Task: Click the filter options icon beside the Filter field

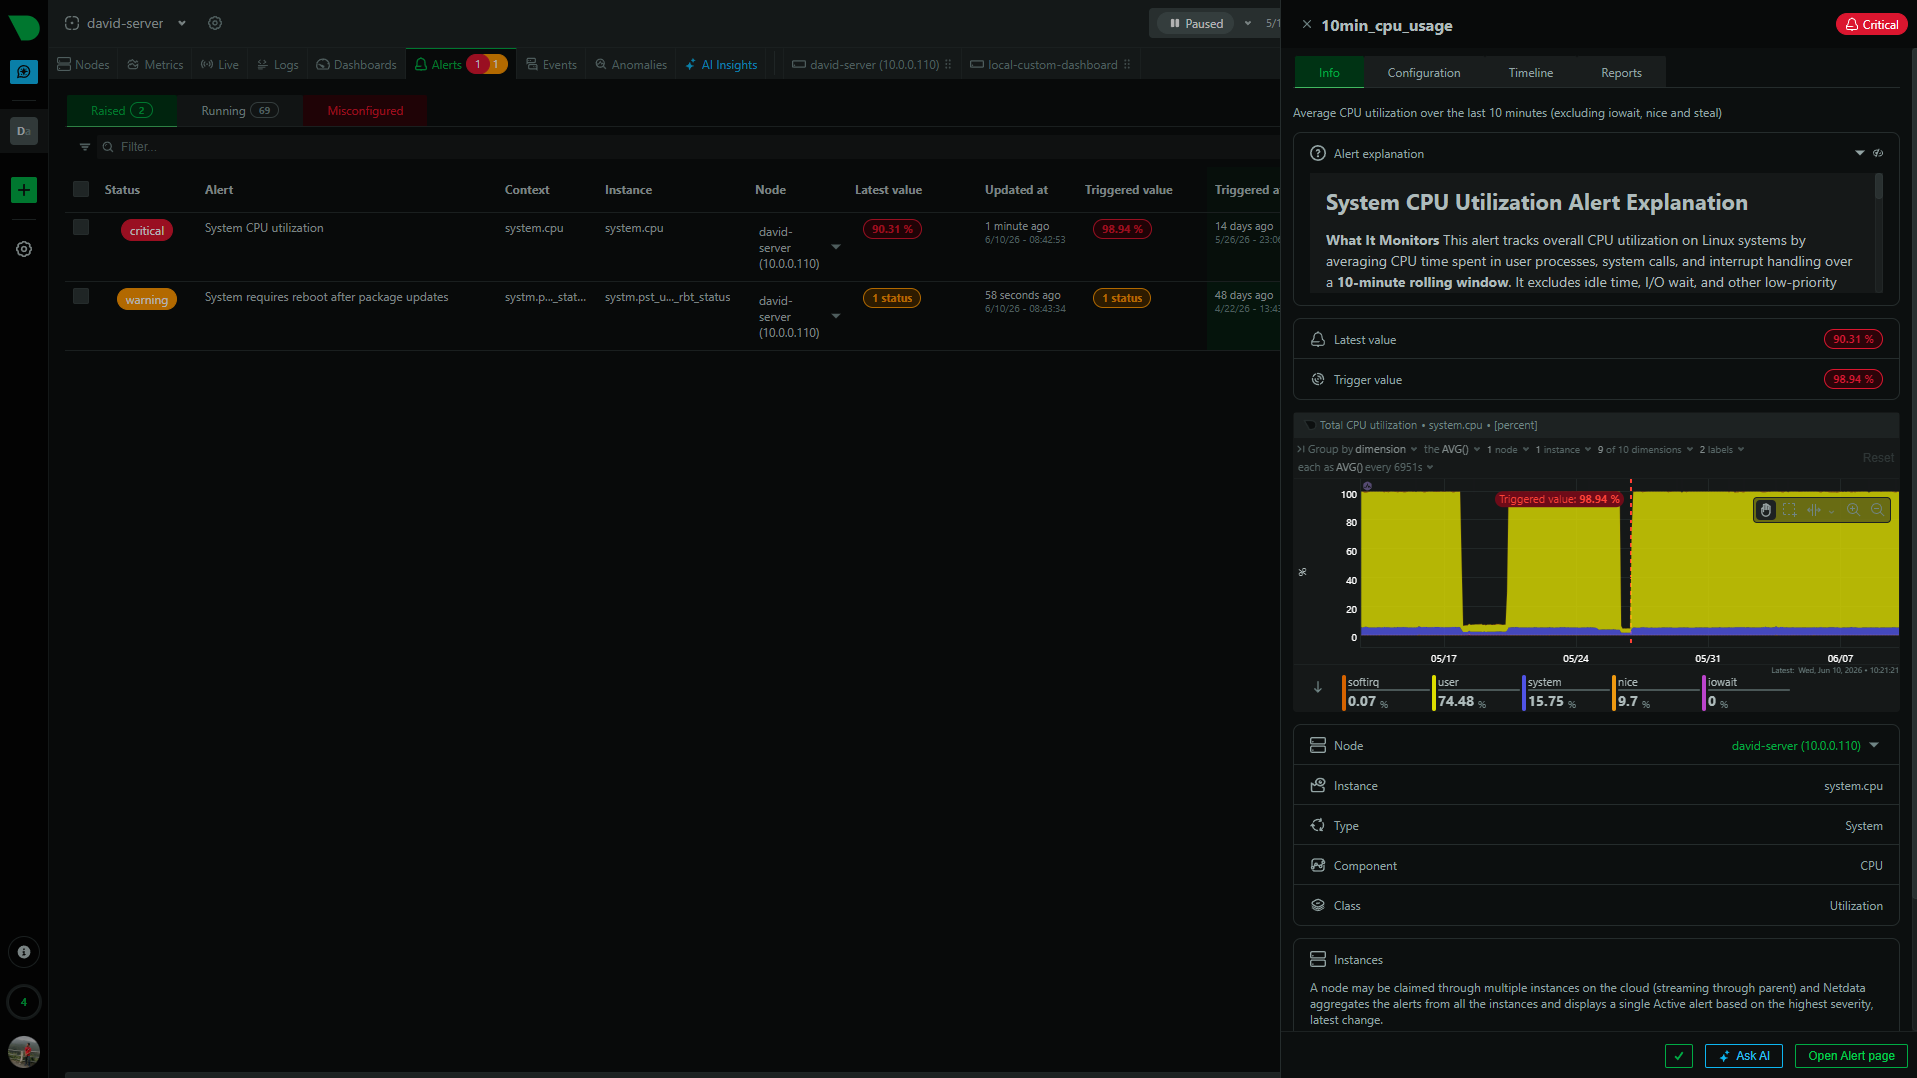Action: pos(85,147)
